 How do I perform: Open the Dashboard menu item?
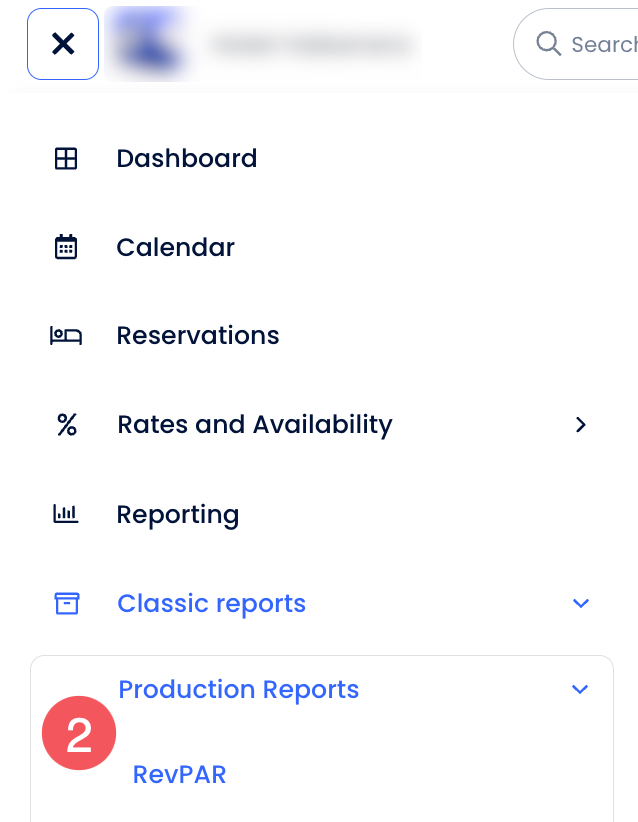[187, 158]
